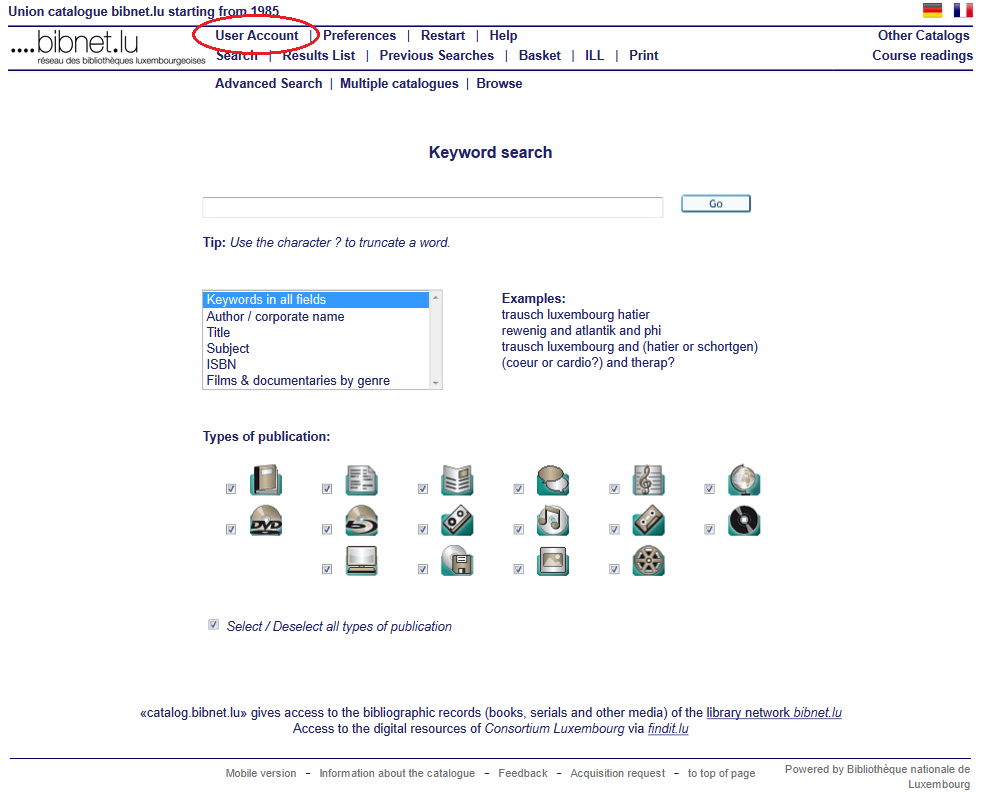Click the Blu-ray disc type icon
This screenshot has width=981, height=792.
[x=362, y=520]
